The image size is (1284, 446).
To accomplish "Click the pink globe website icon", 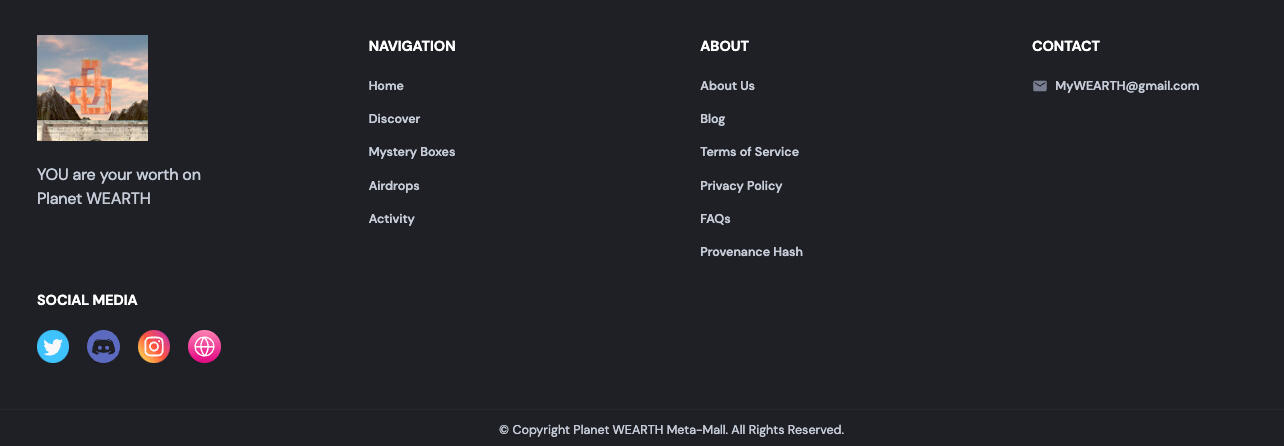I will [204, 347].
